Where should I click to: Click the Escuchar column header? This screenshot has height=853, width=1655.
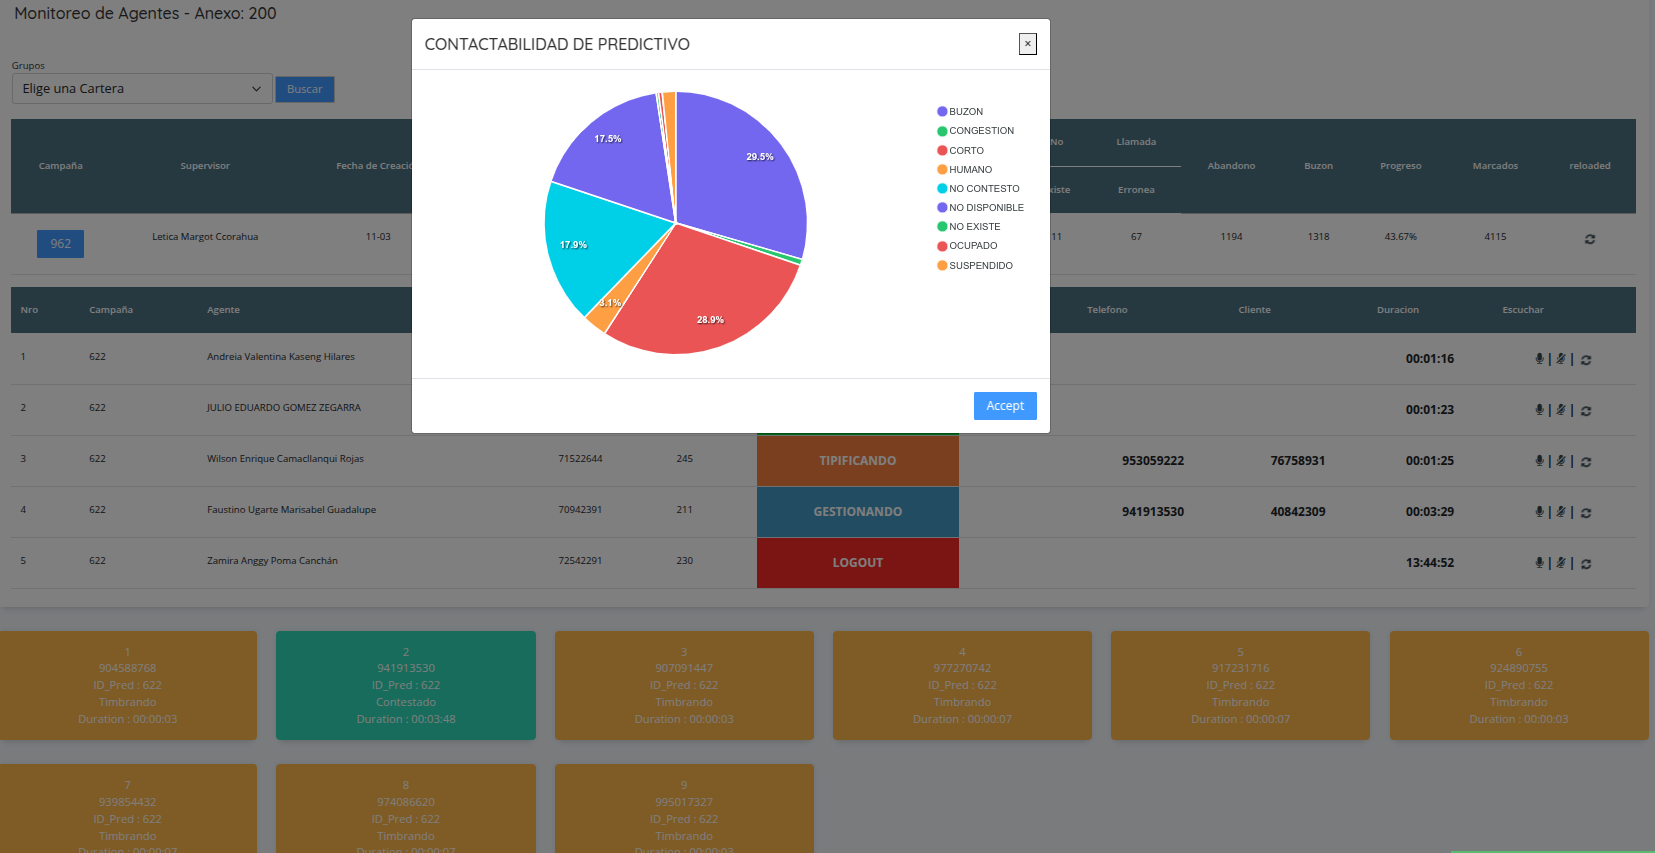tap(1523, 310)
